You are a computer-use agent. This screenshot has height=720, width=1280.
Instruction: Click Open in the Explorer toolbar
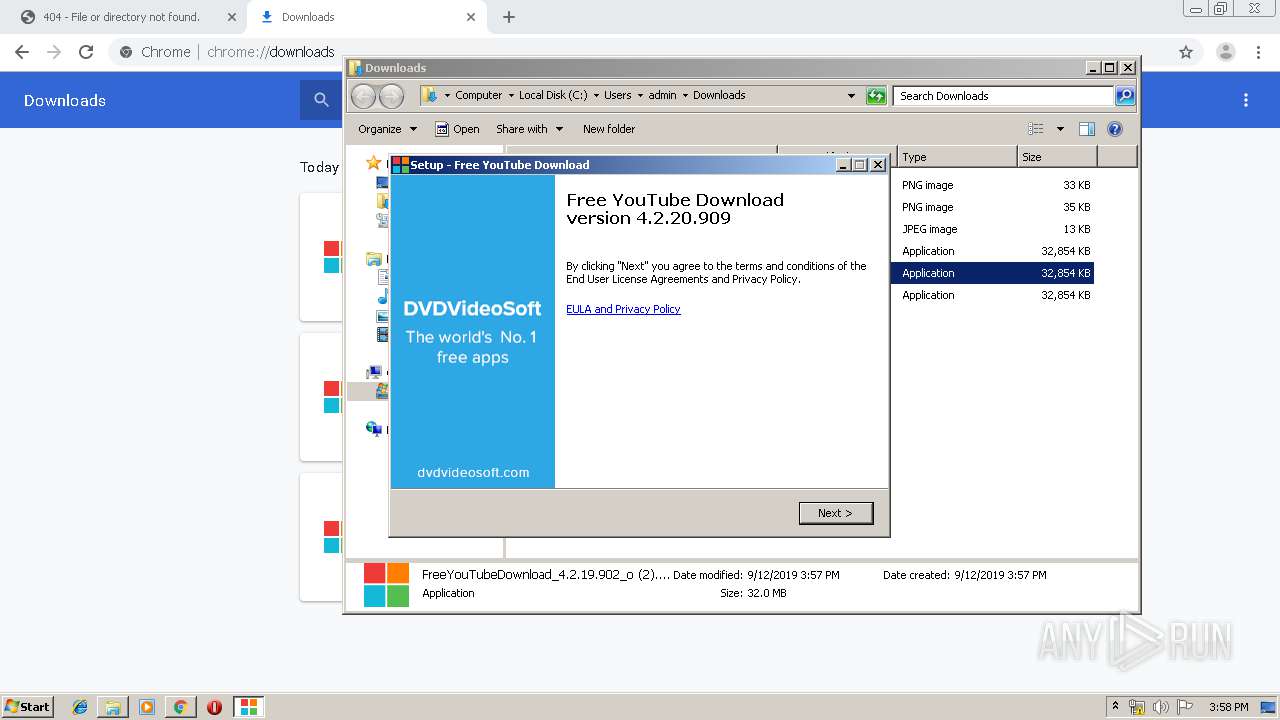(457, 129)
